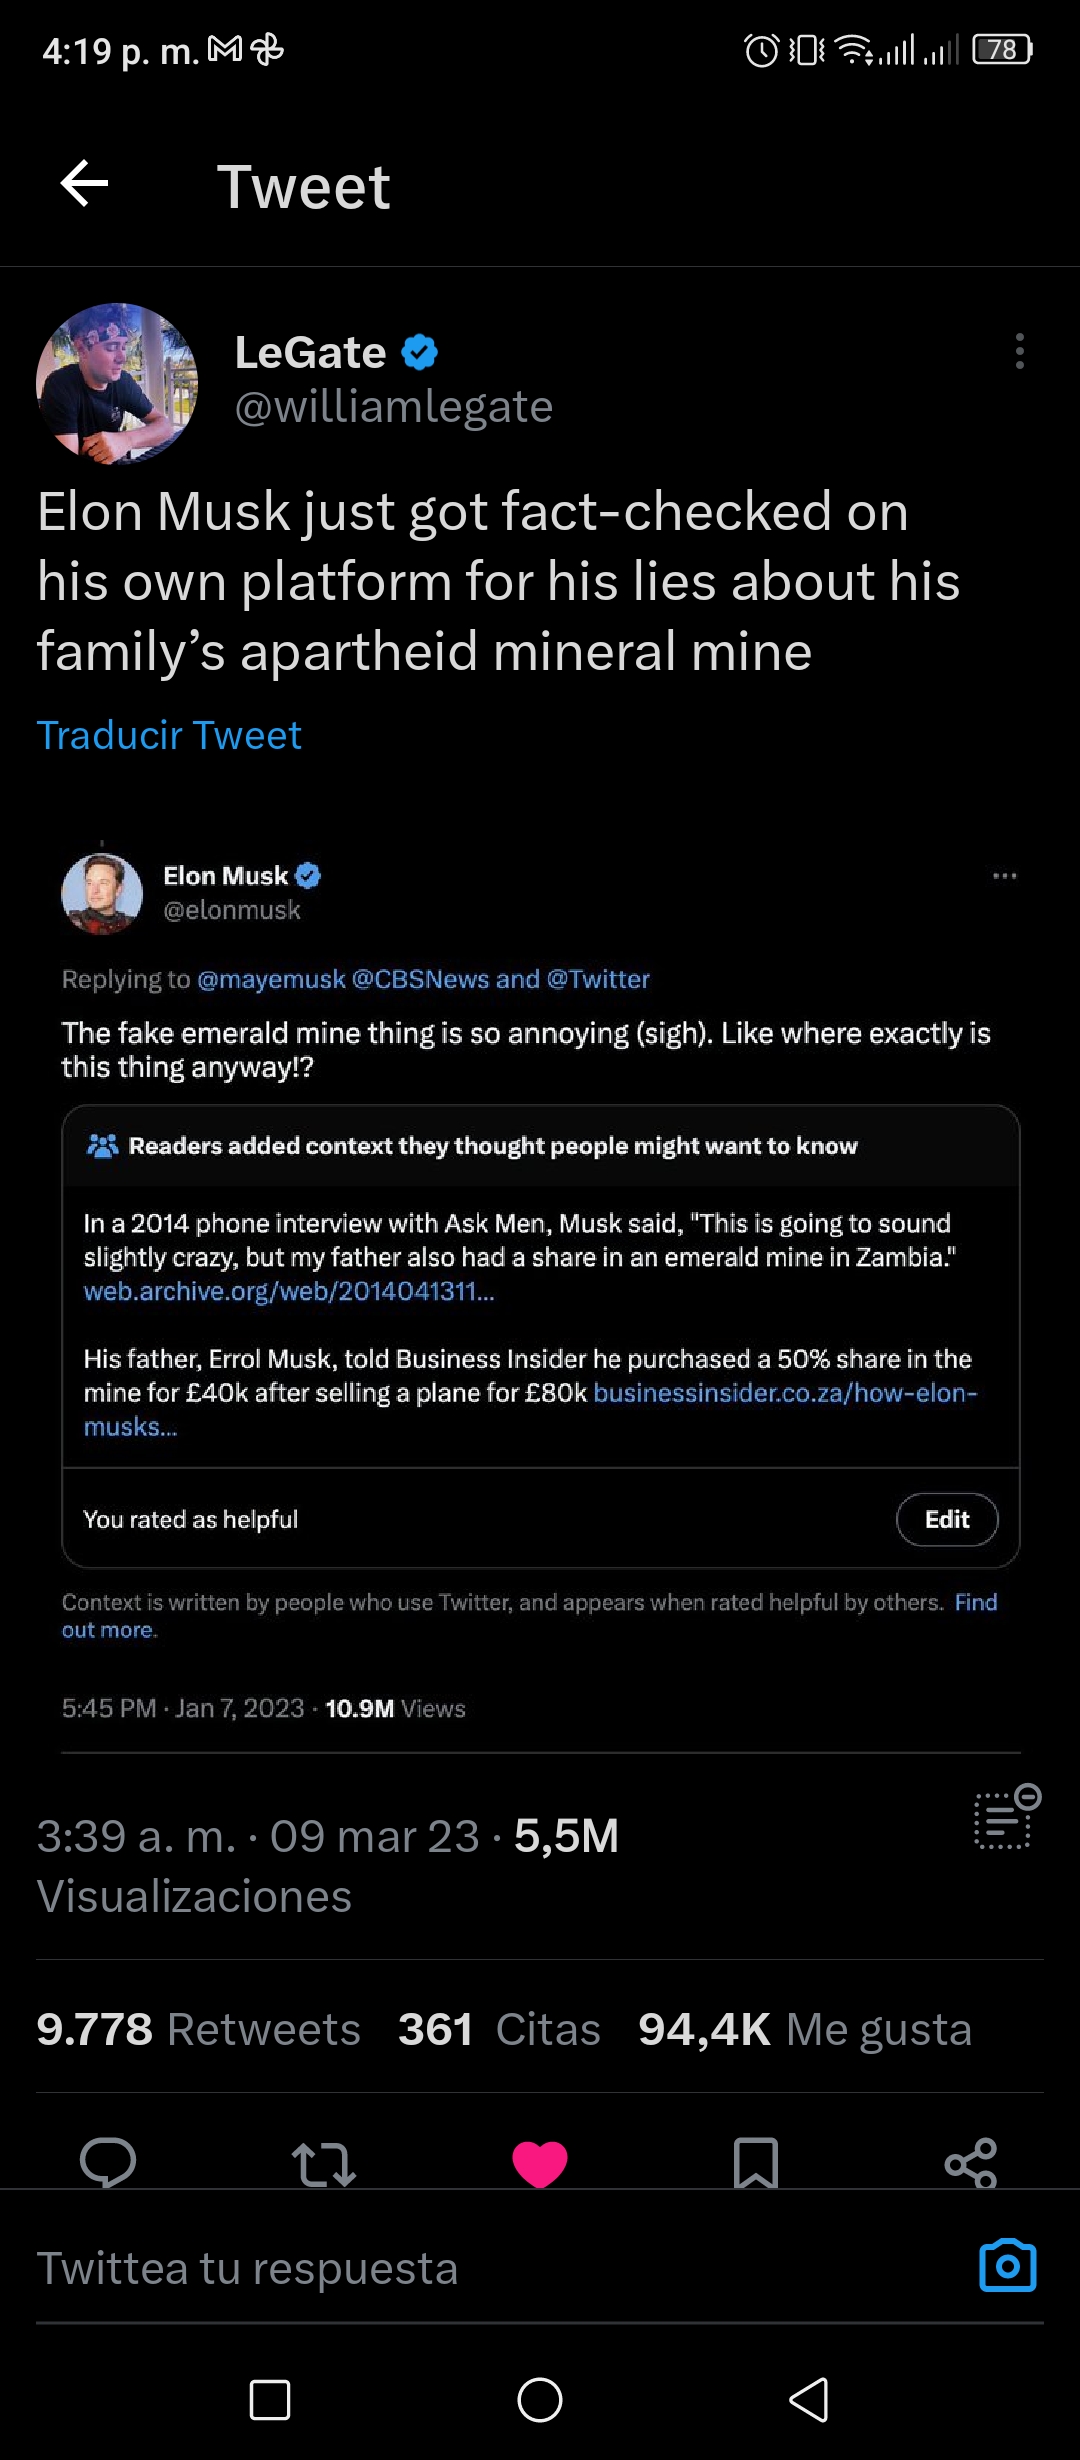Open the three-dot menu for LeGate's tweet
This screenshot has height=2460, width=1080.
tap(1019, 351)
